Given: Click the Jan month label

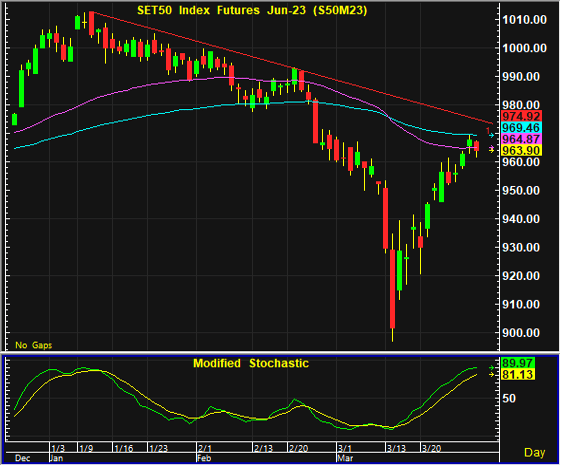Looking at the screenshot, I should (56, 458).
